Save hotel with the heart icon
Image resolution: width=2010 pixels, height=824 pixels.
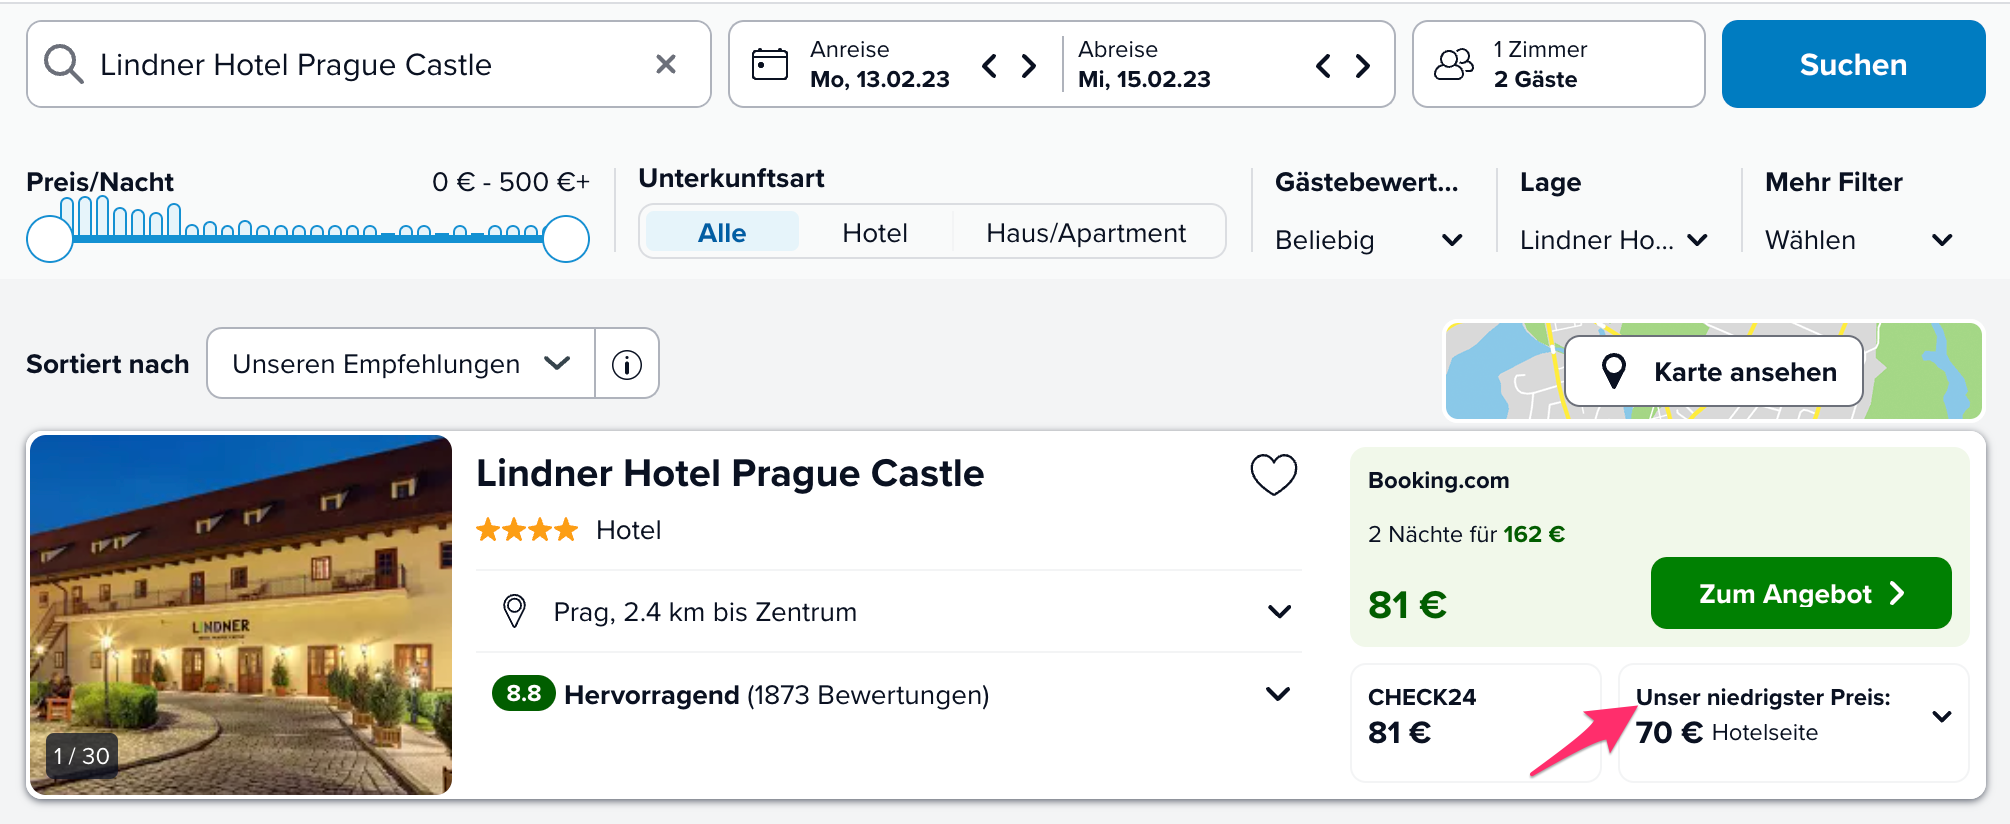[1273, 474]
